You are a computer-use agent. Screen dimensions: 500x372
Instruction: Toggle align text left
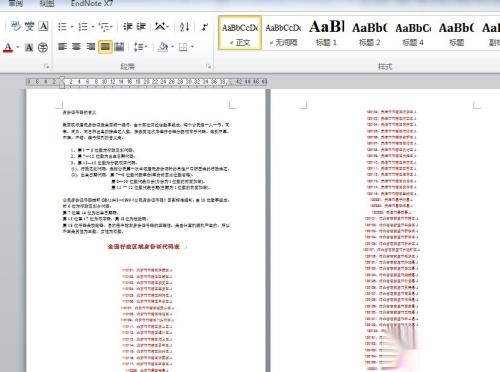coord(62,47)
